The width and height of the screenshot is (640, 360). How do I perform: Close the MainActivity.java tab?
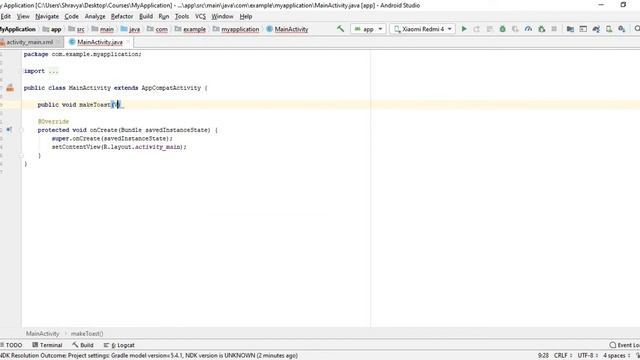click(x=128, y=42)
